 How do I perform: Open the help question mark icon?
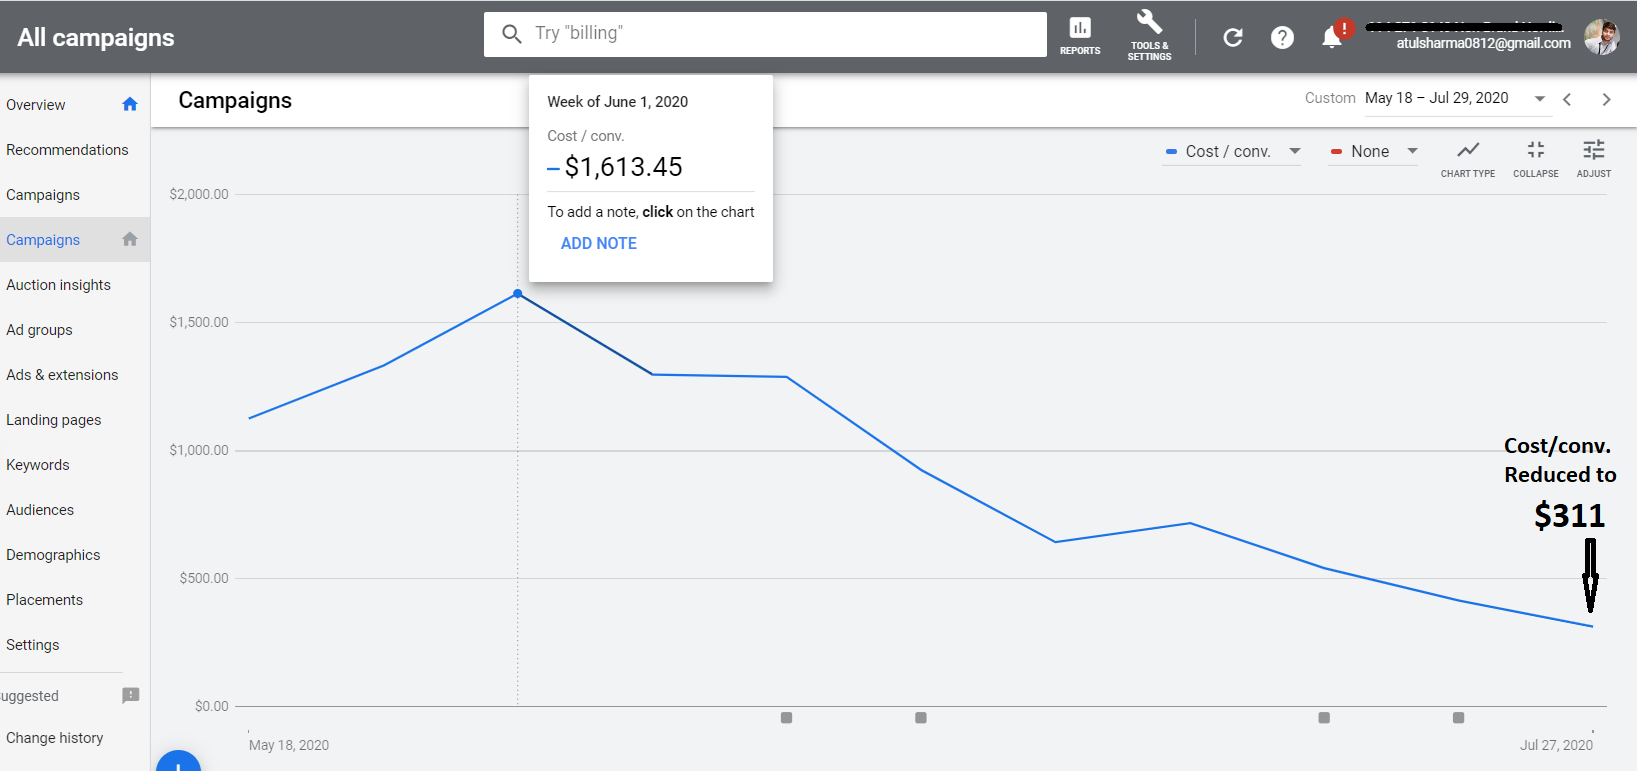pyautogui.click(x=1282, y=37)
